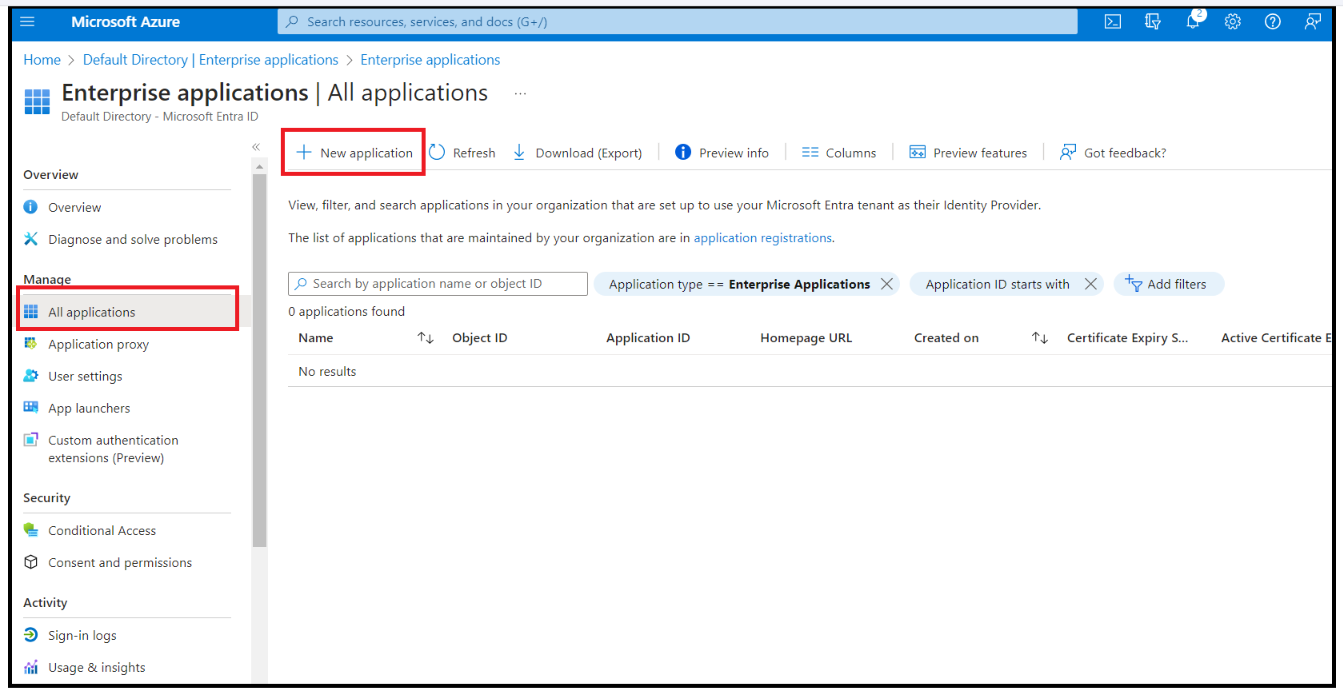Click the Diagnose and solve problems wrench icon
The width and height of the screenshot is (1343, 691).
coord(31,239)
